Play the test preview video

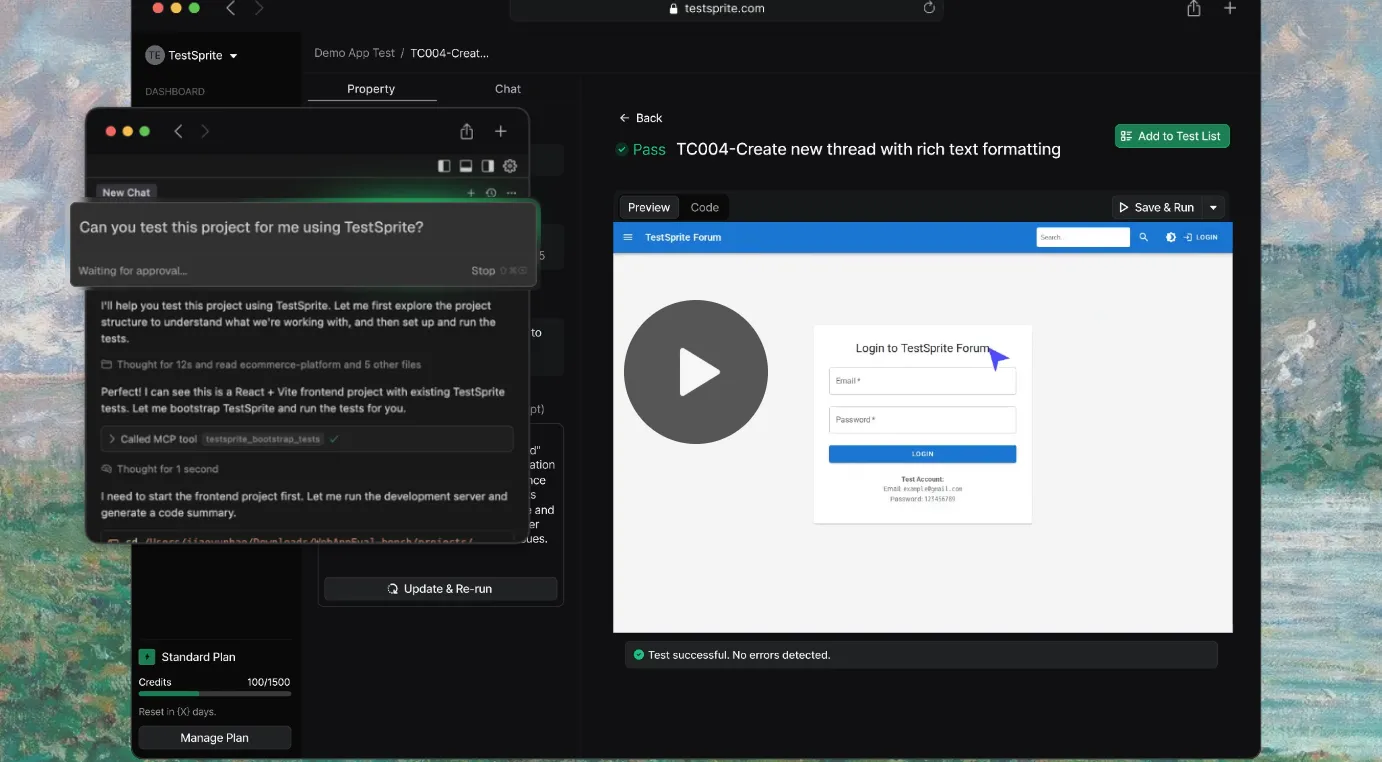coord(696,372)
